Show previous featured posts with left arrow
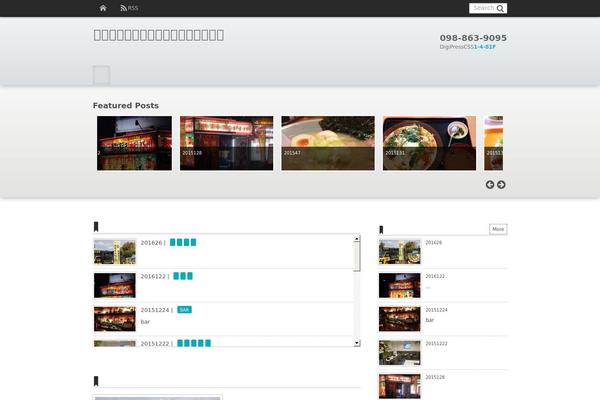 tap(490, 184)
